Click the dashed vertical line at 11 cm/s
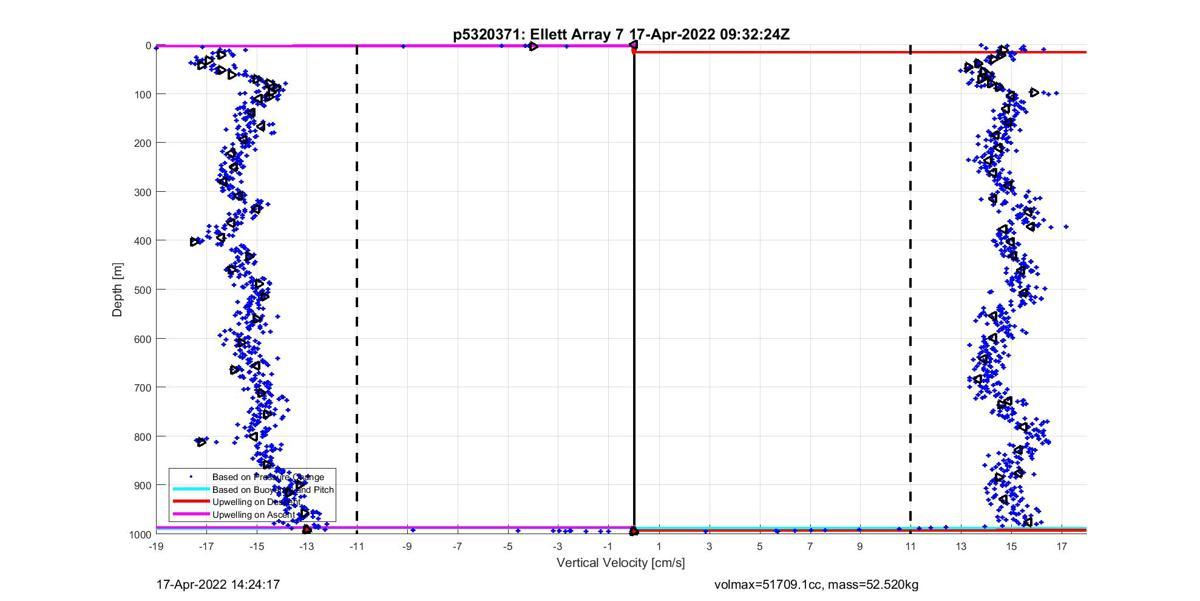Image resolution: width=1200 pixels, height=601 pixels. coord(910,290)
